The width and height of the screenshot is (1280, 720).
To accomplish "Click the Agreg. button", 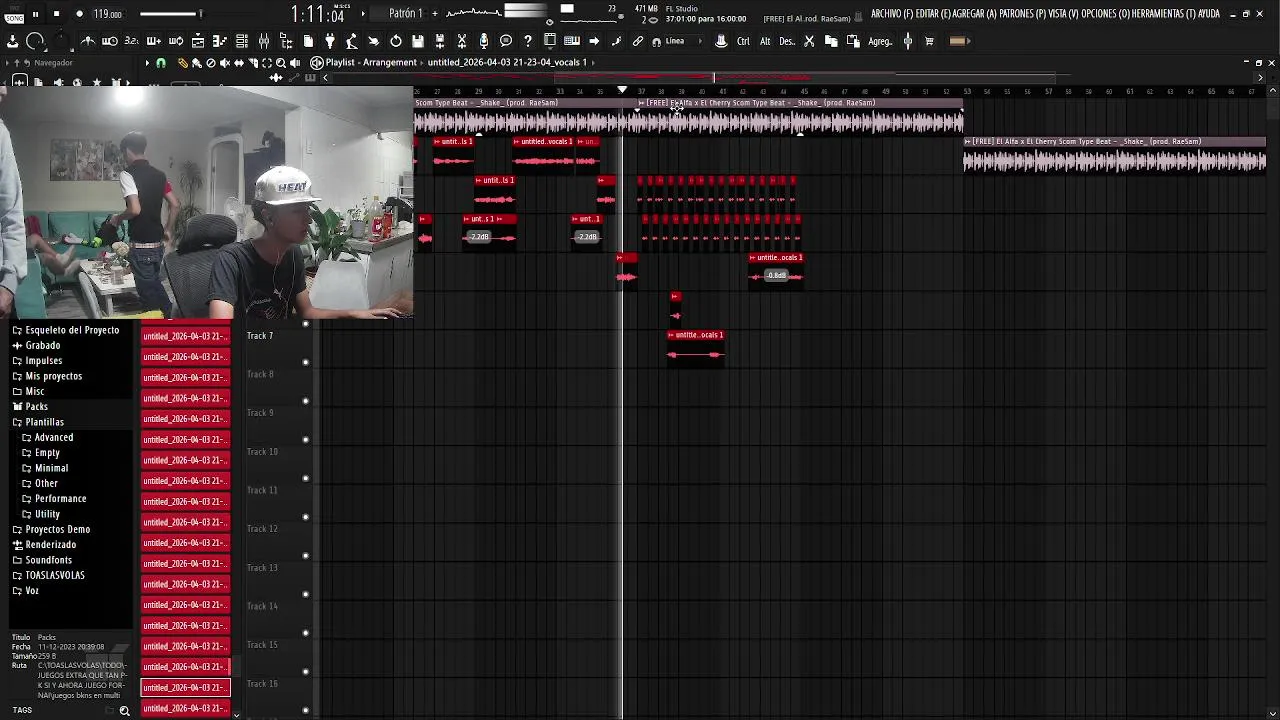I will tap(880, 41).
